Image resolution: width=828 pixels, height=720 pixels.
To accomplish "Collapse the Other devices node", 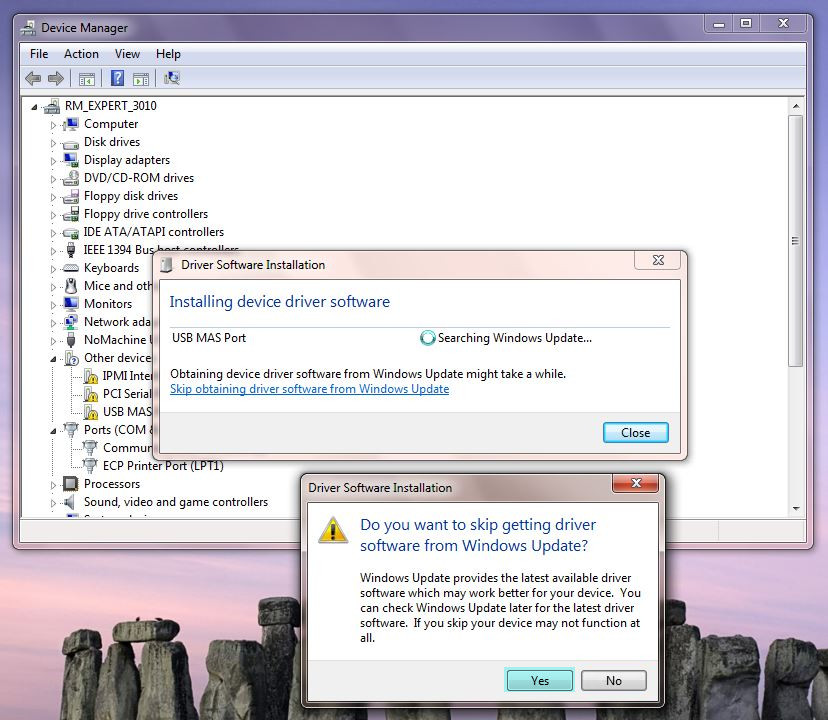I will coord(53,359).
